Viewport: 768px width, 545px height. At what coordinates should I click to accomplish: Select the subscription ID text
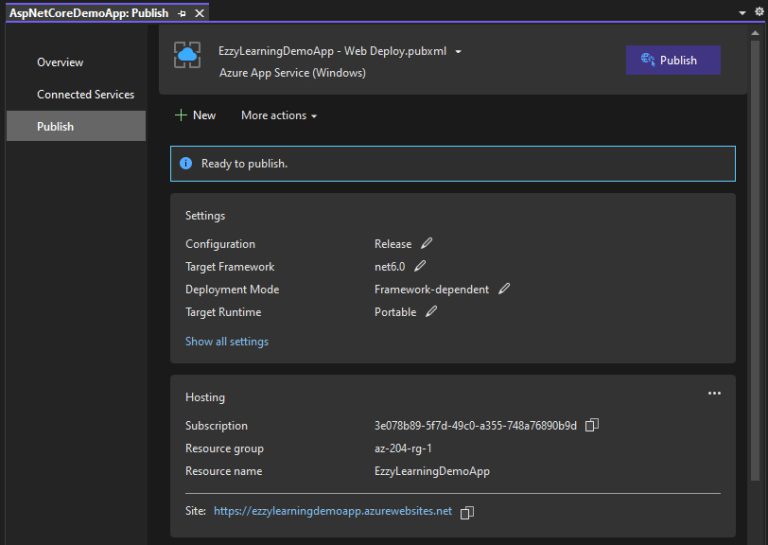475,426
